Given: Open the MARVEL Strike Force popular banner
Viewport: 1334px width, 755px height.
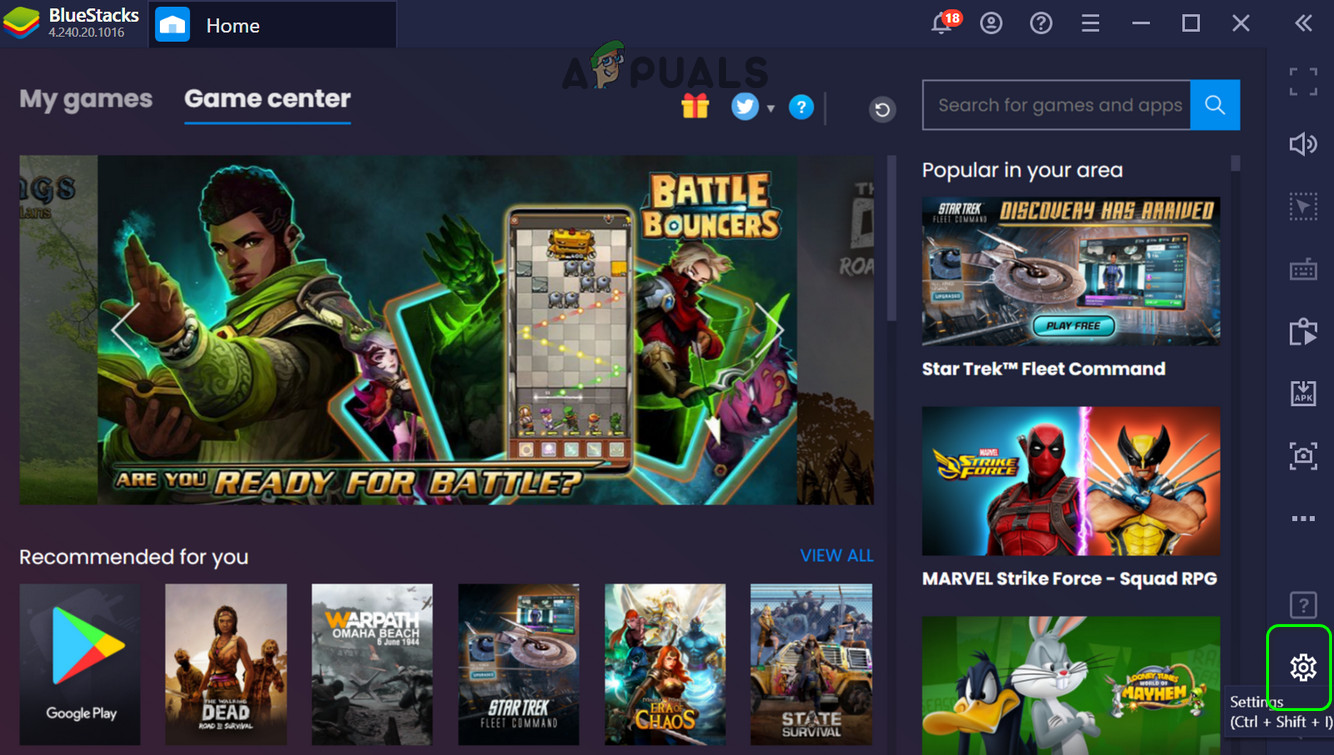Looking at the screenshot, I should [1071, 481].
